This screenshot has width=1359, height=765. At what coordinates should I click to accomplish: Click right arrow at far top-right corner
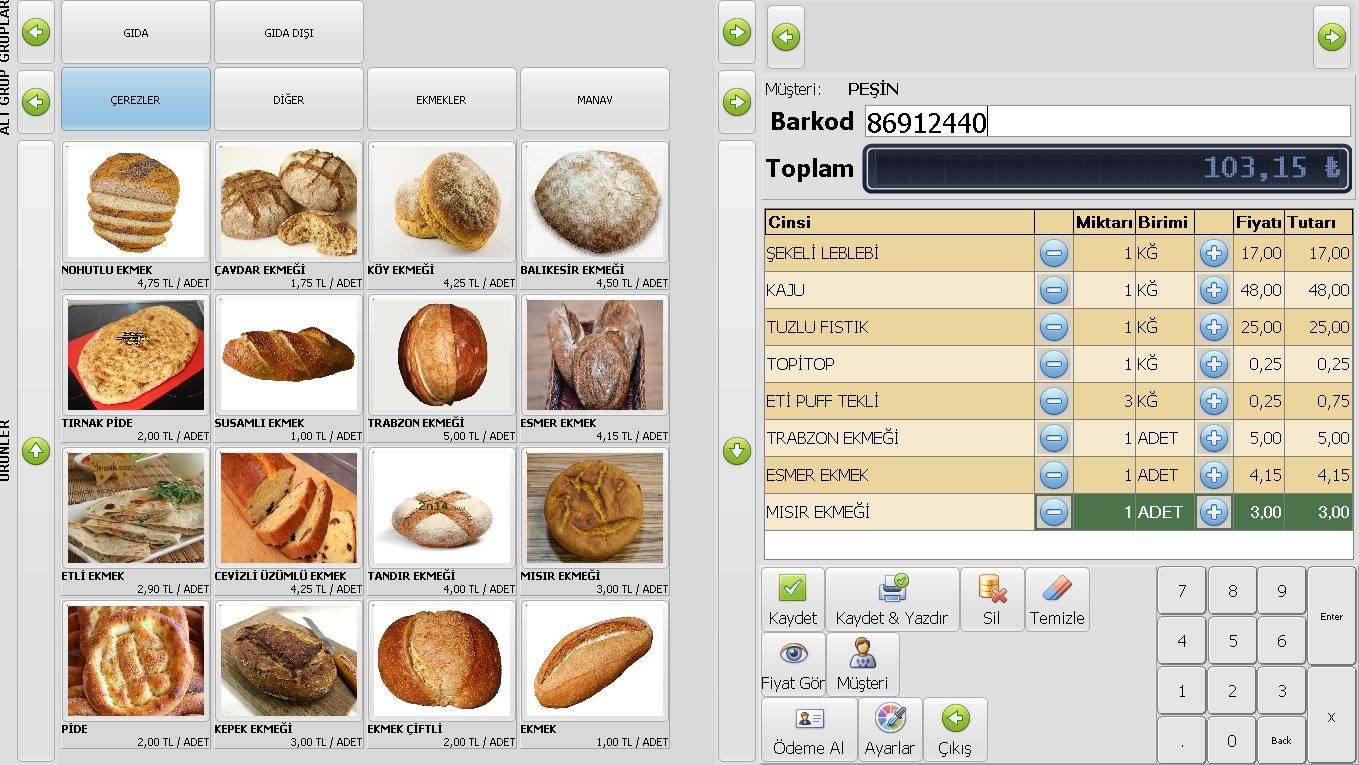(1331, 38)
